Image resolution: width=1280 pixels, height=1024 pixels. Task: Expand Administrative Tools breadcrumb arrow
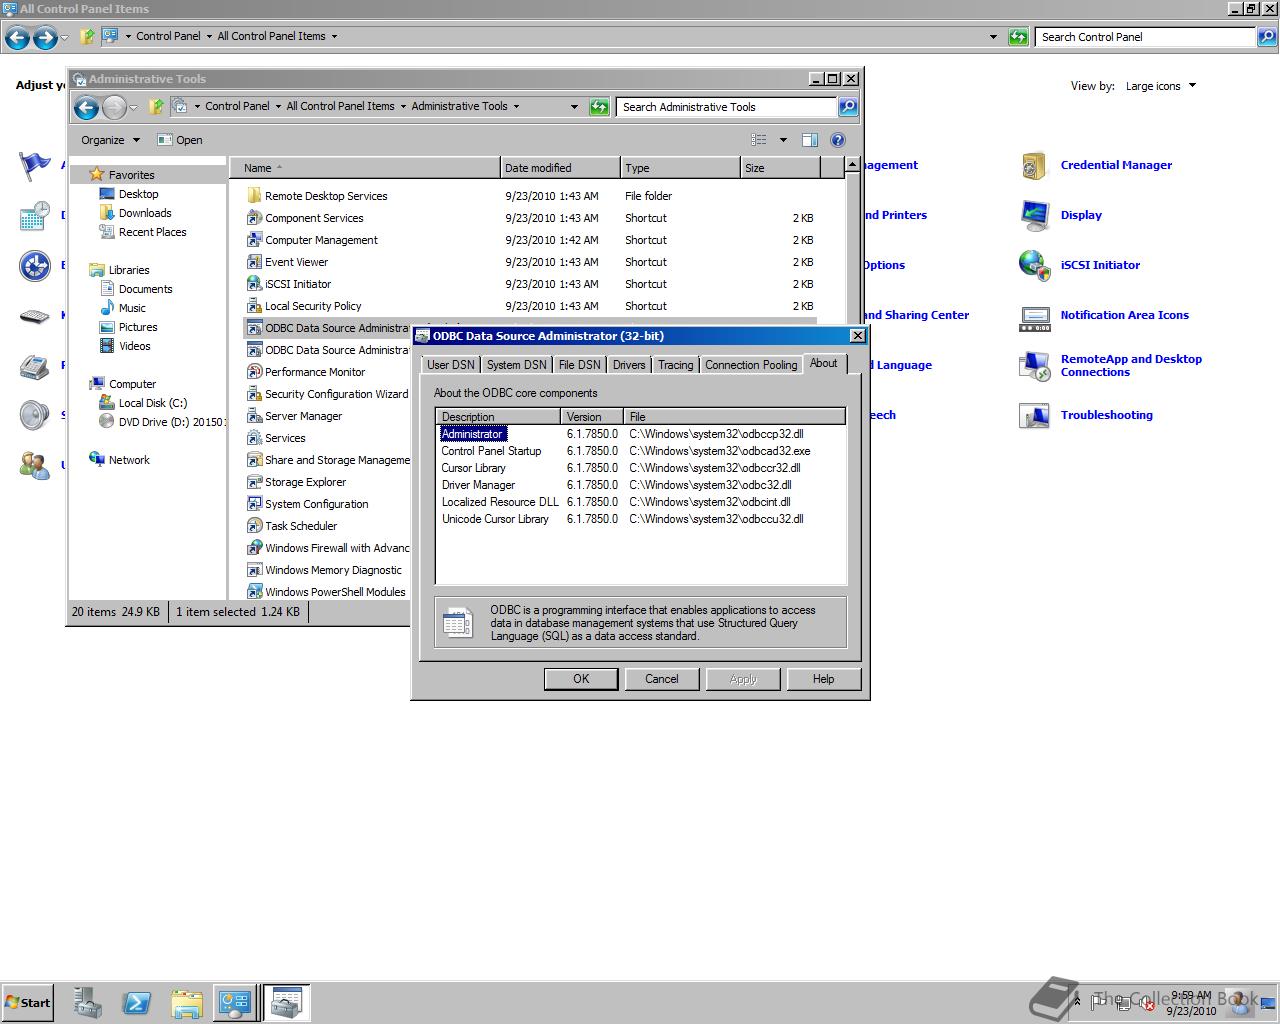tap(516, 106)
